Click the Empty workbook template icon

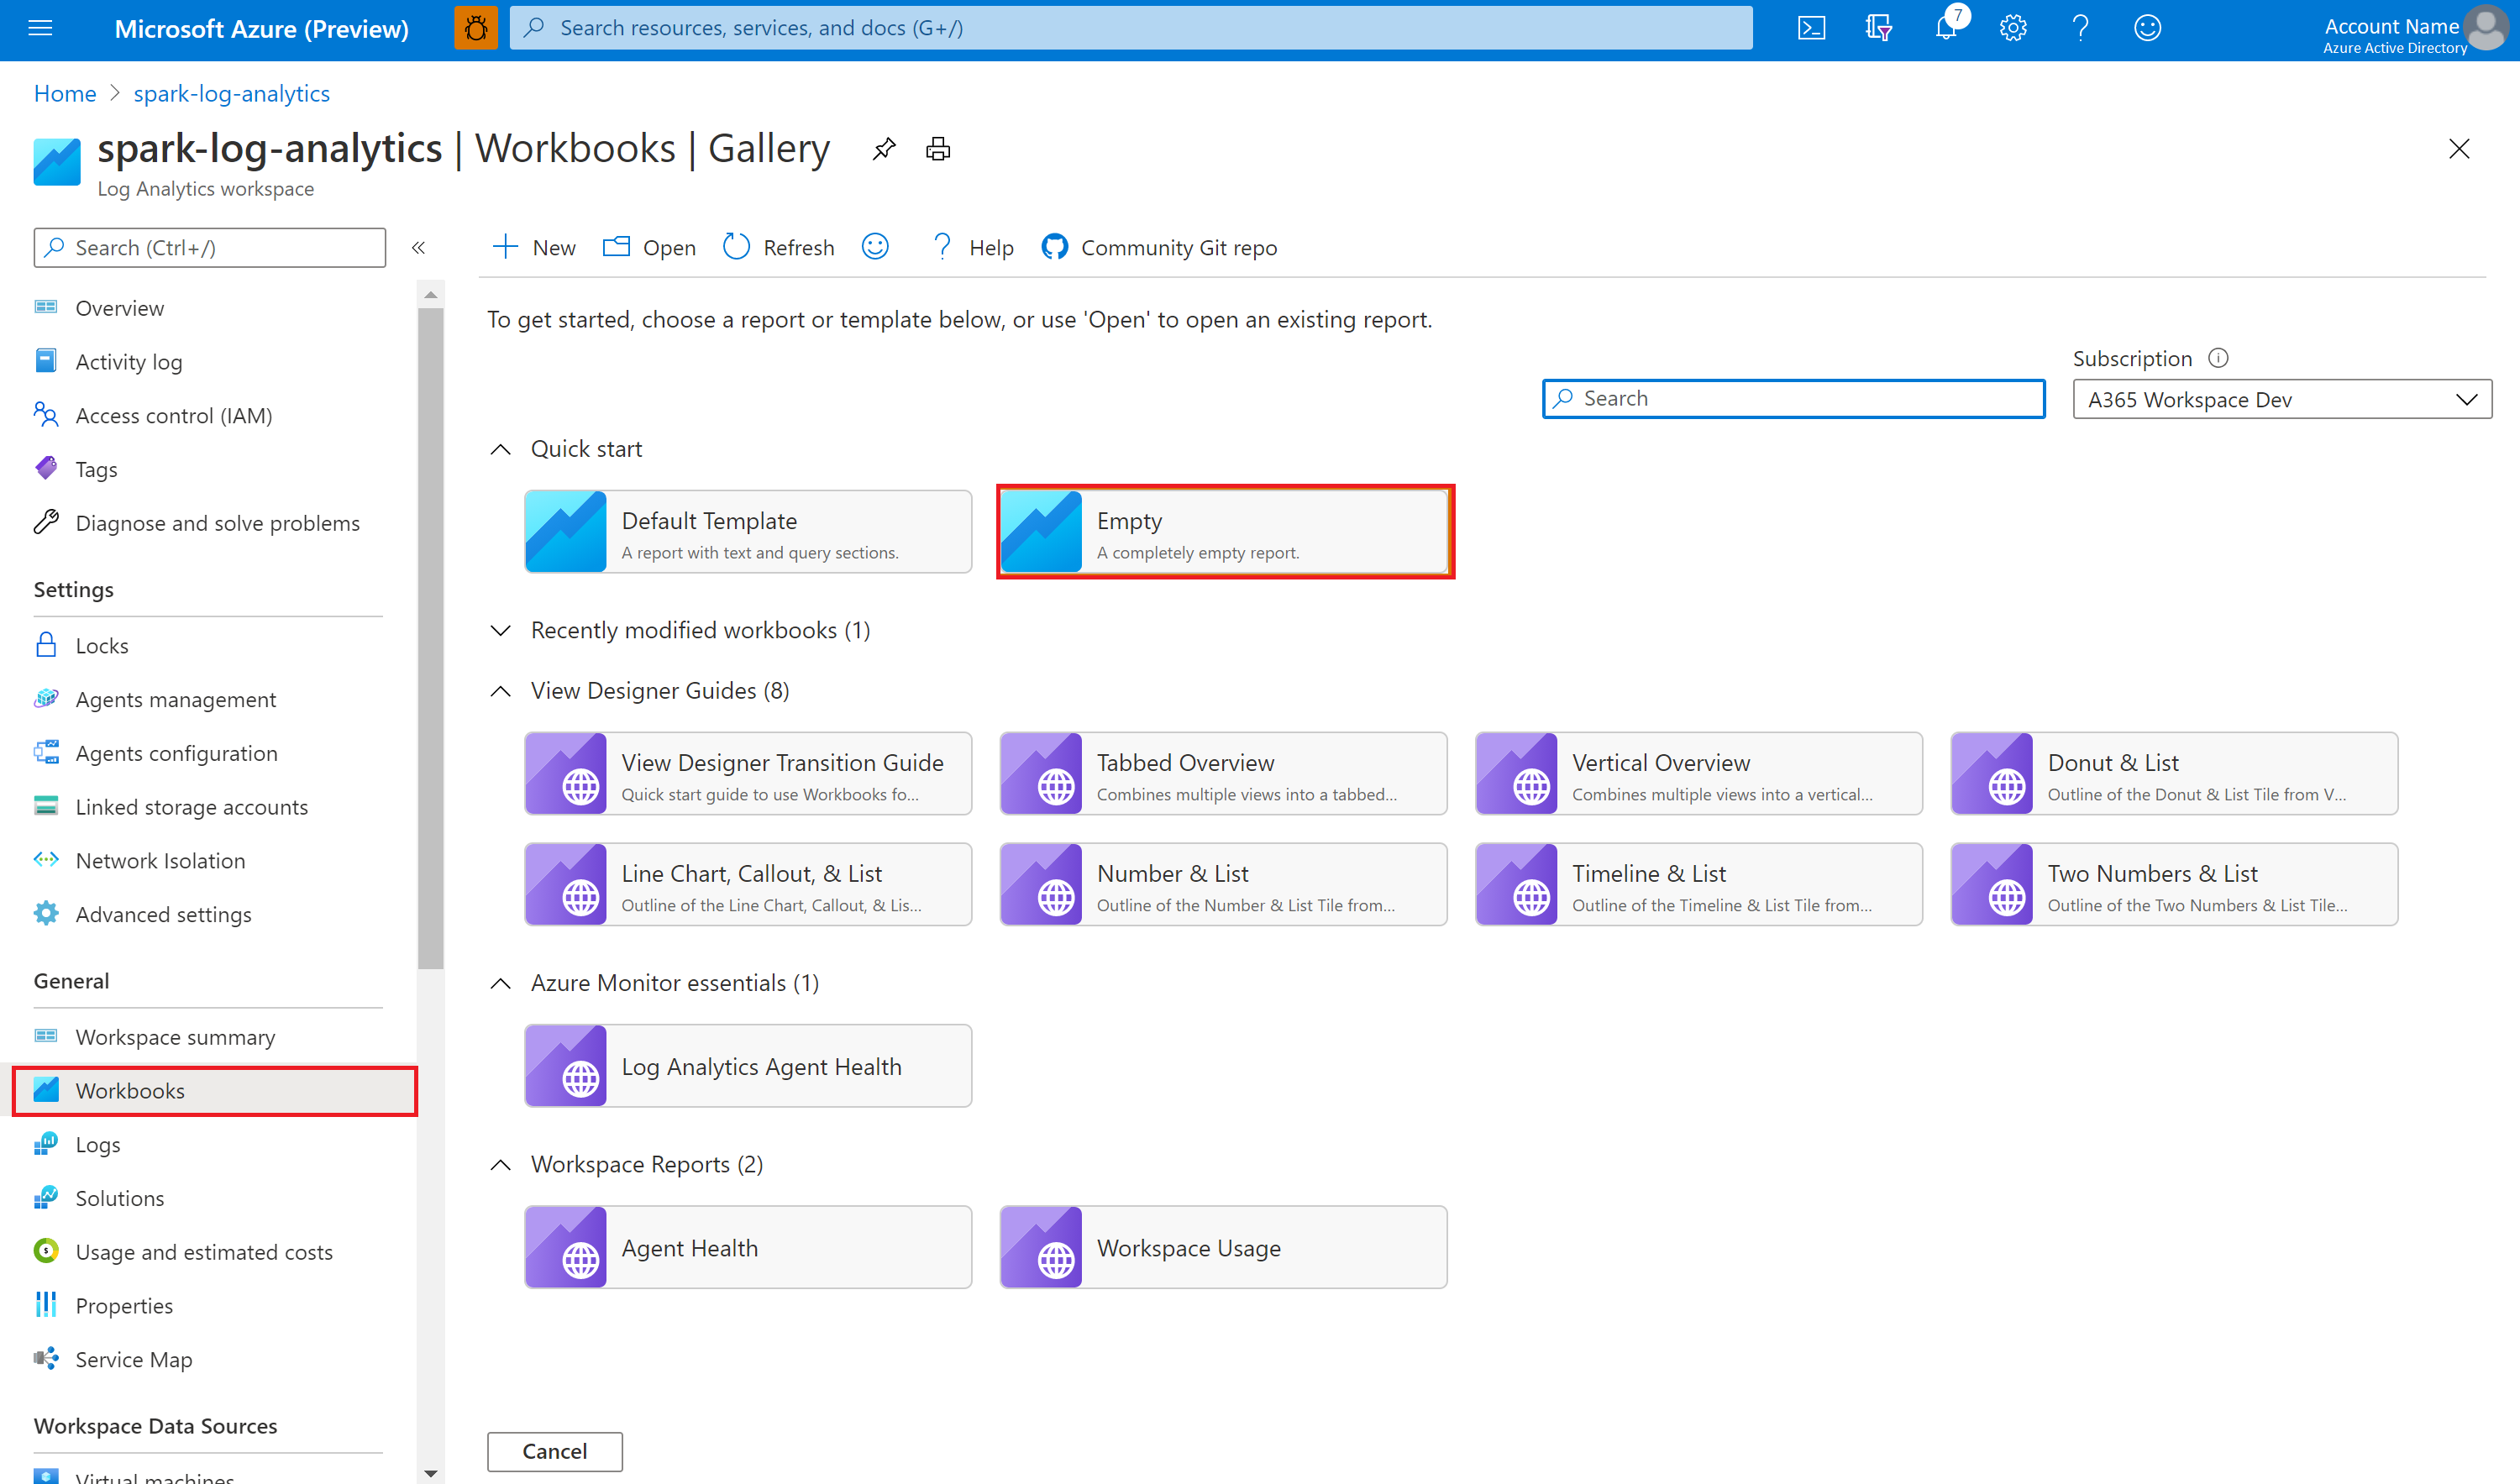[x=1042, y=533]
